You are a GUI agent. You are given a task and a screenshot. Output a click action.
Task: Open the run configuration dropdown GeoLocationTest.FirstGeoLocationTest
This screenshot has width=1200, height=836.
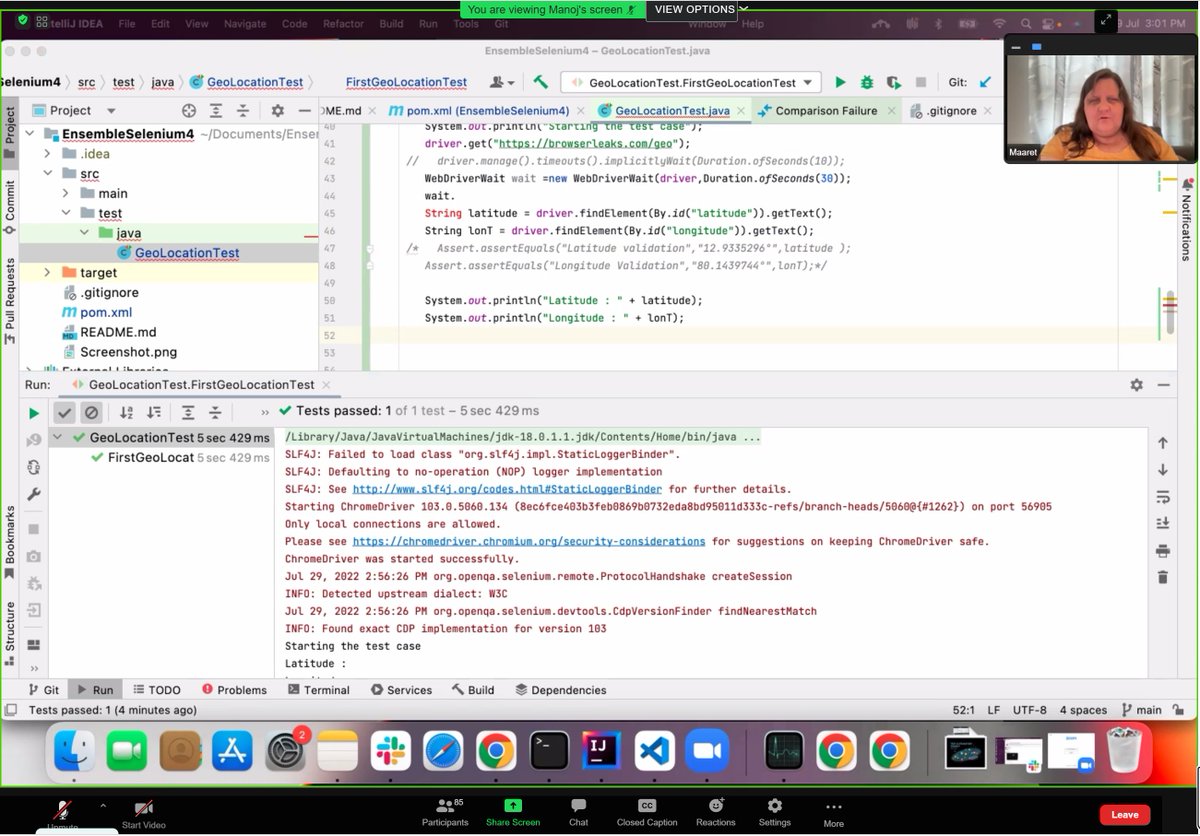691,83
